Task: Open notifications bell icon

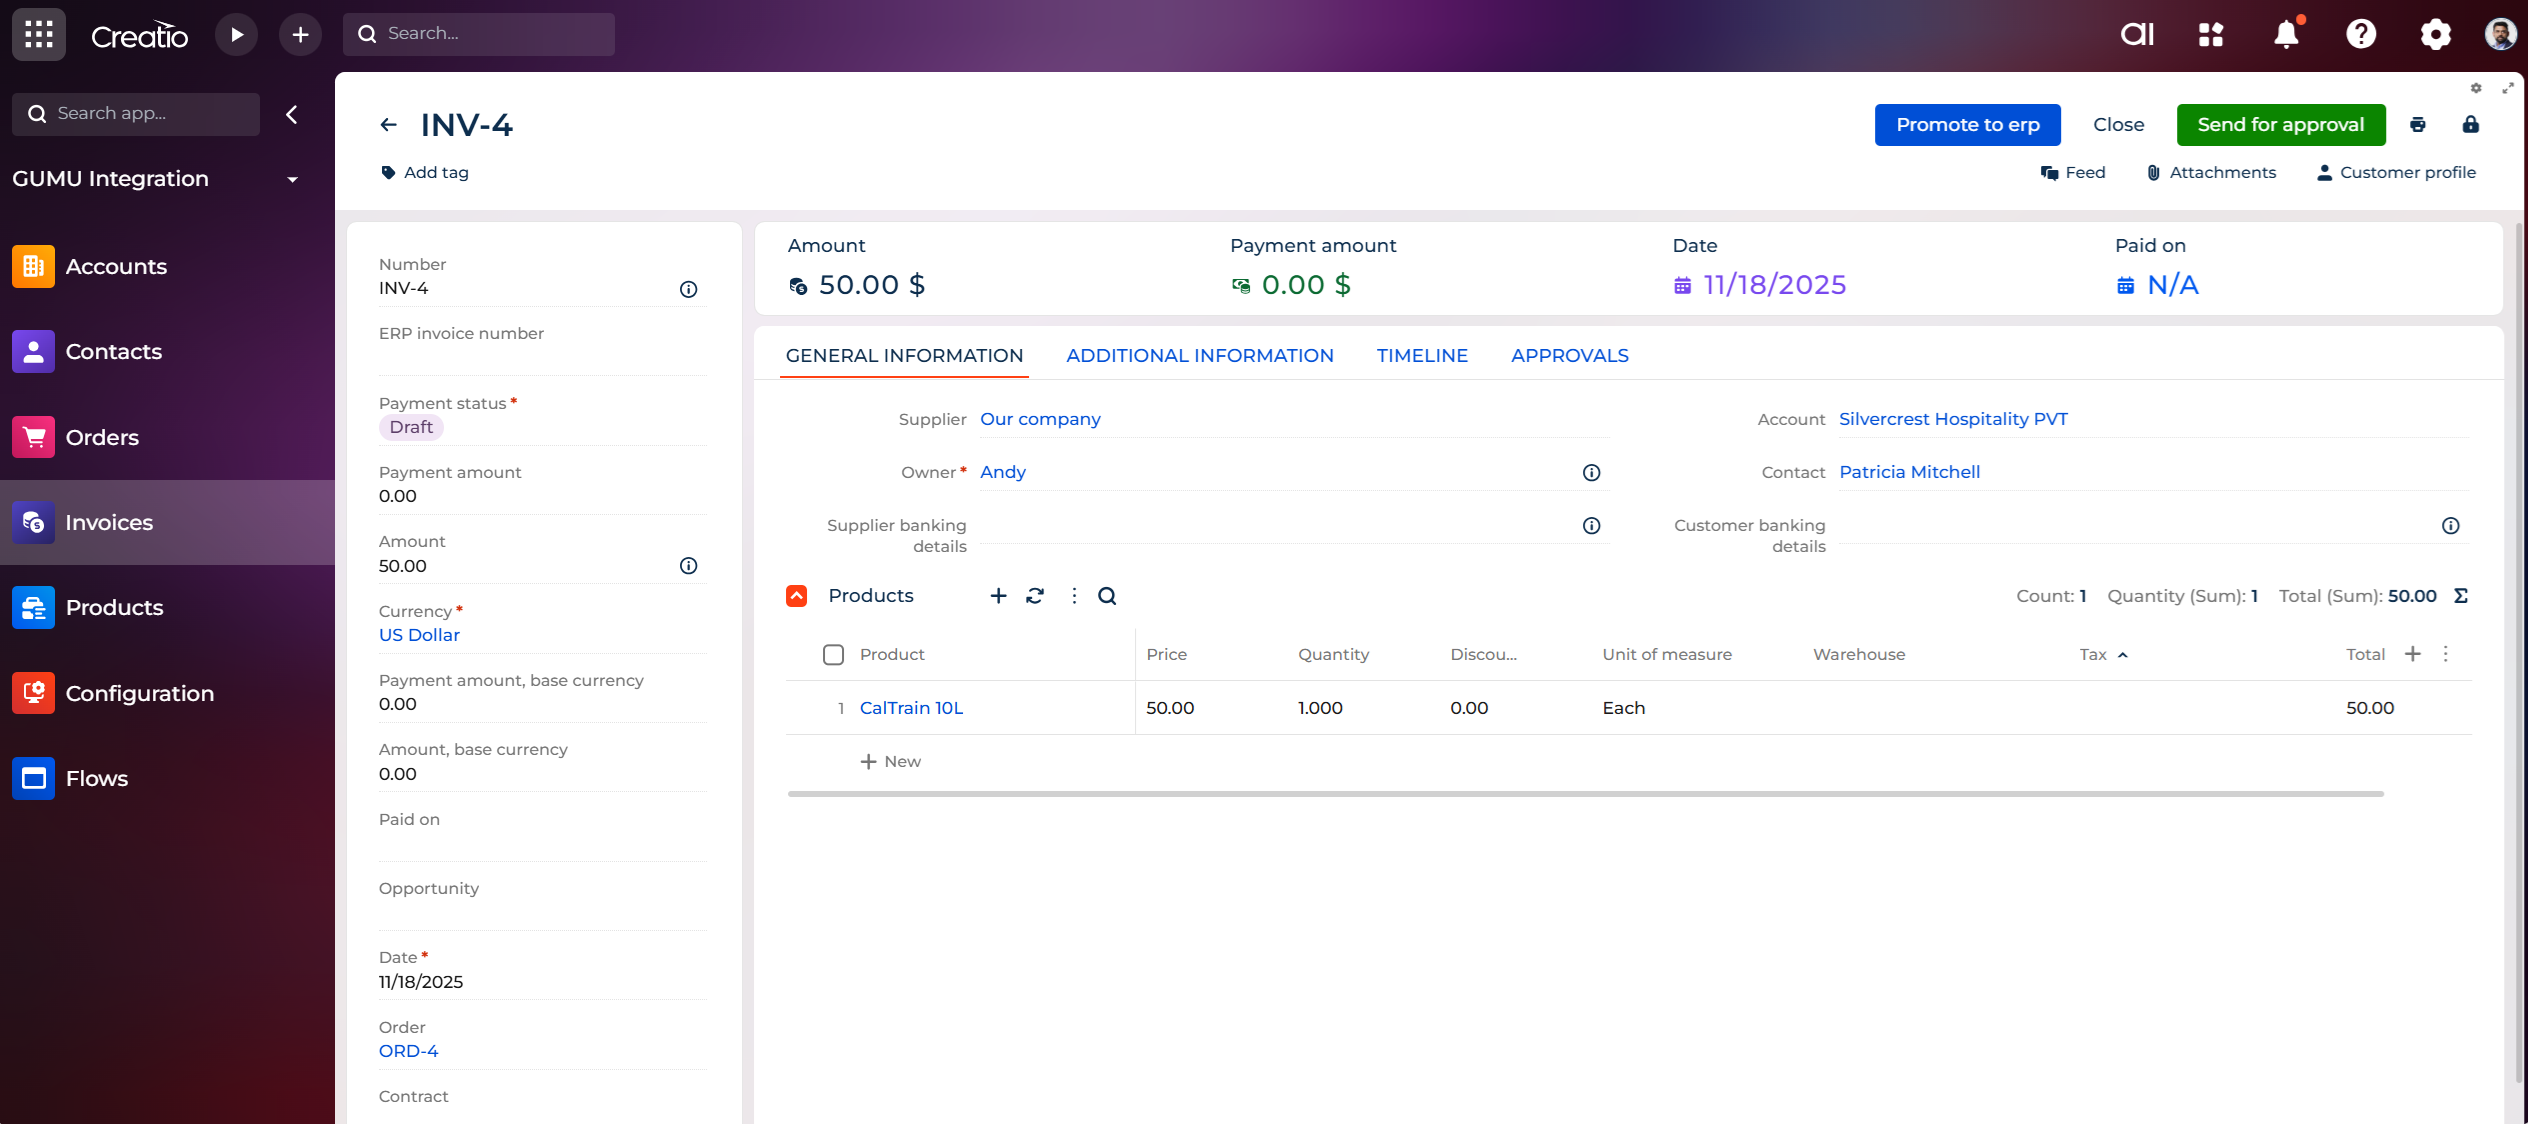Action: coord(2286,34)
